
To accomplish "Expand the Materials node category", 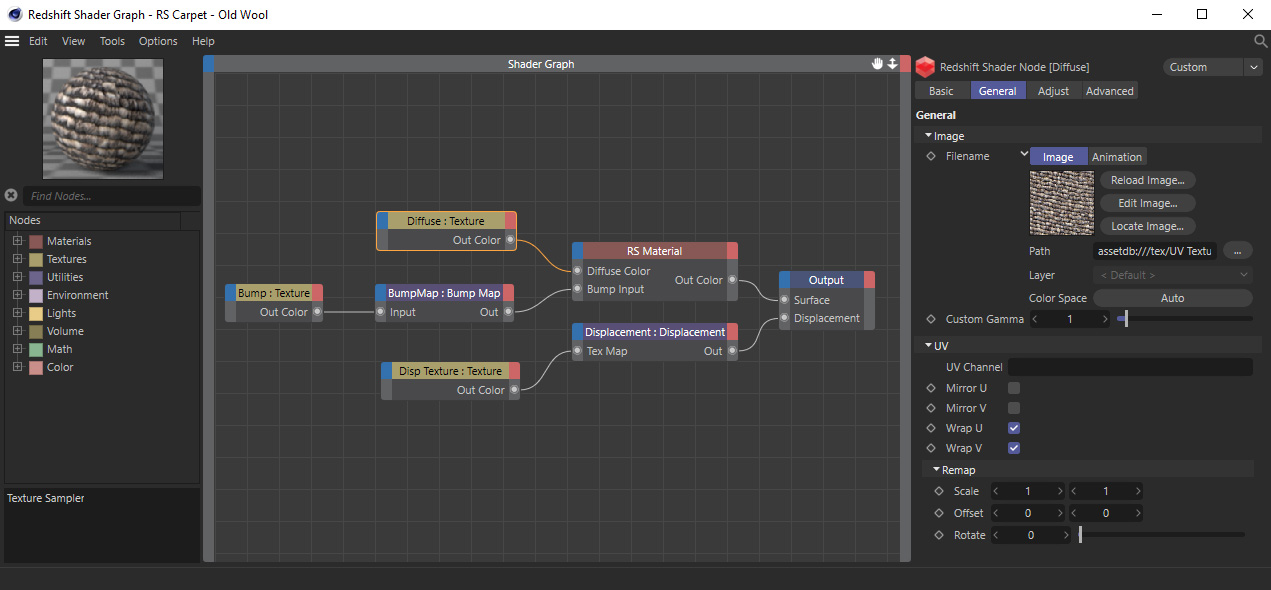I will pyautogui.click(x=17, y=241).
